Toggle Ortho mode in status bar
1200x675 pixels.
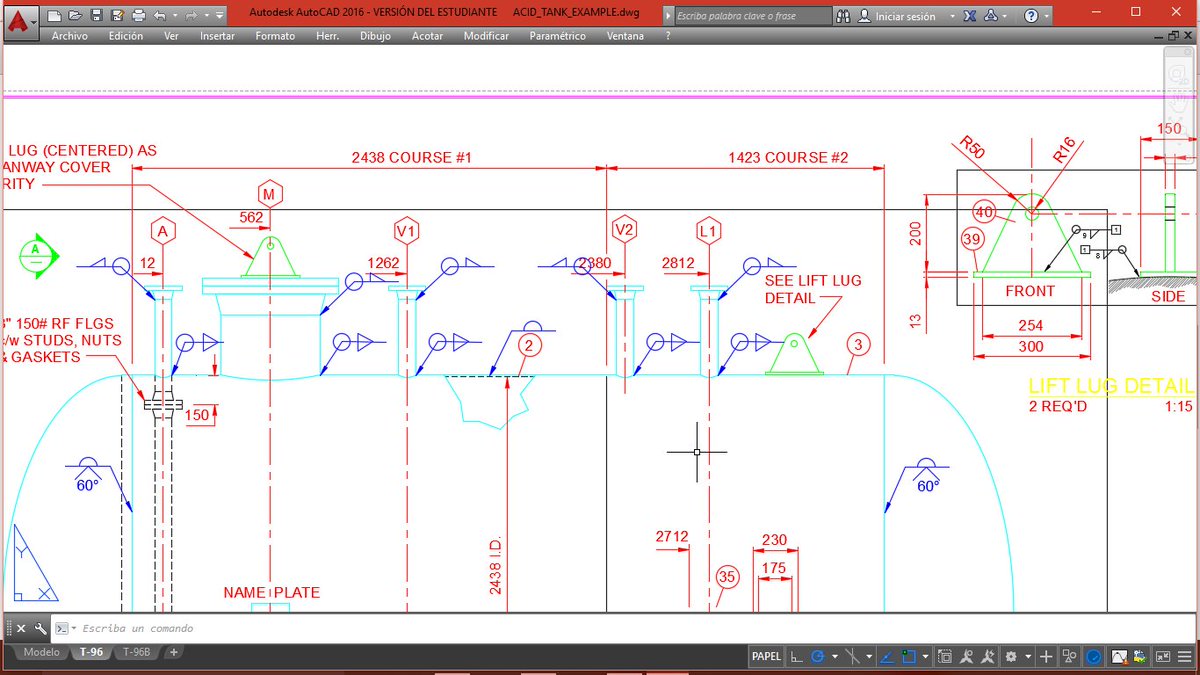[797, 657]
